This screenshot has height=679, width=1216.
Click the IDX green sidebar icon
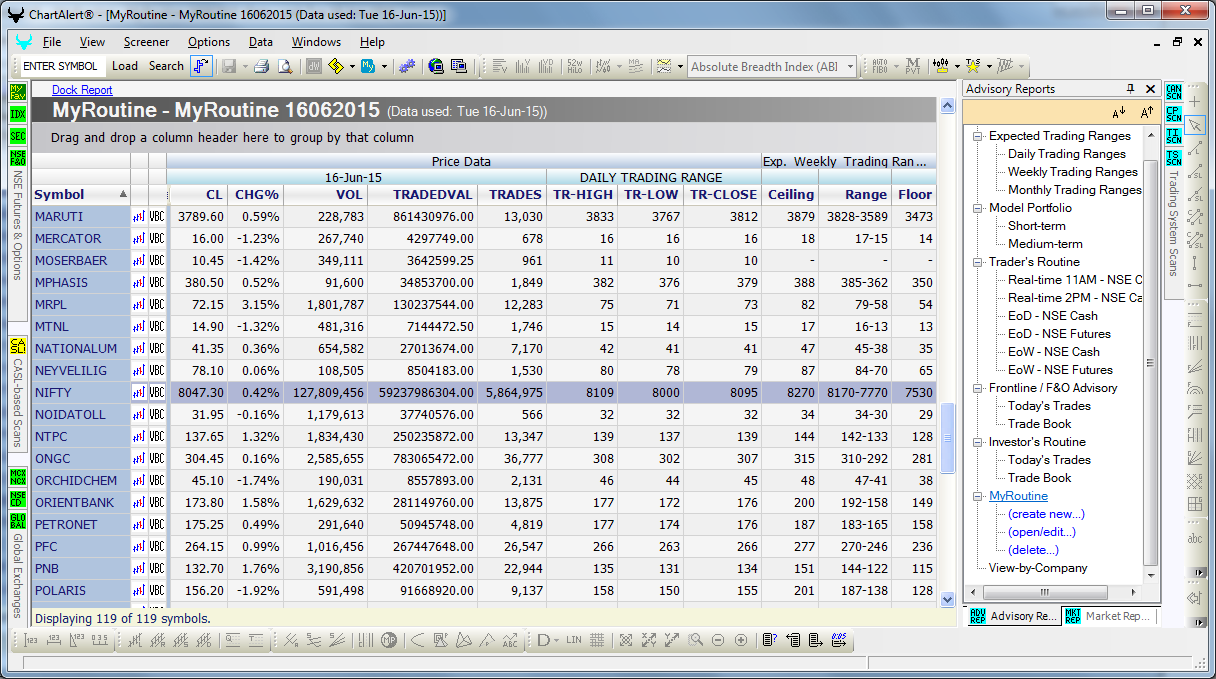tap(18, 114)
